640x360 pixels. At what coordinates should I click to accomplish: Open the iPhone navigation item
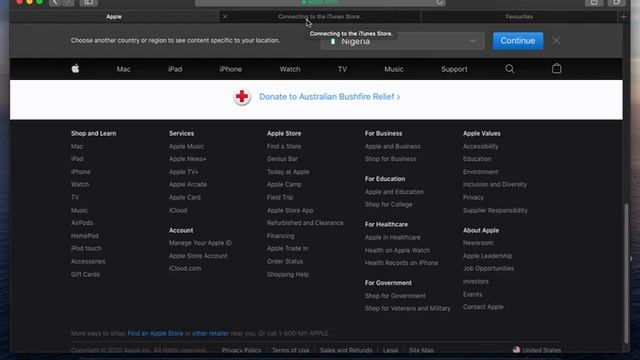point(231,69)
